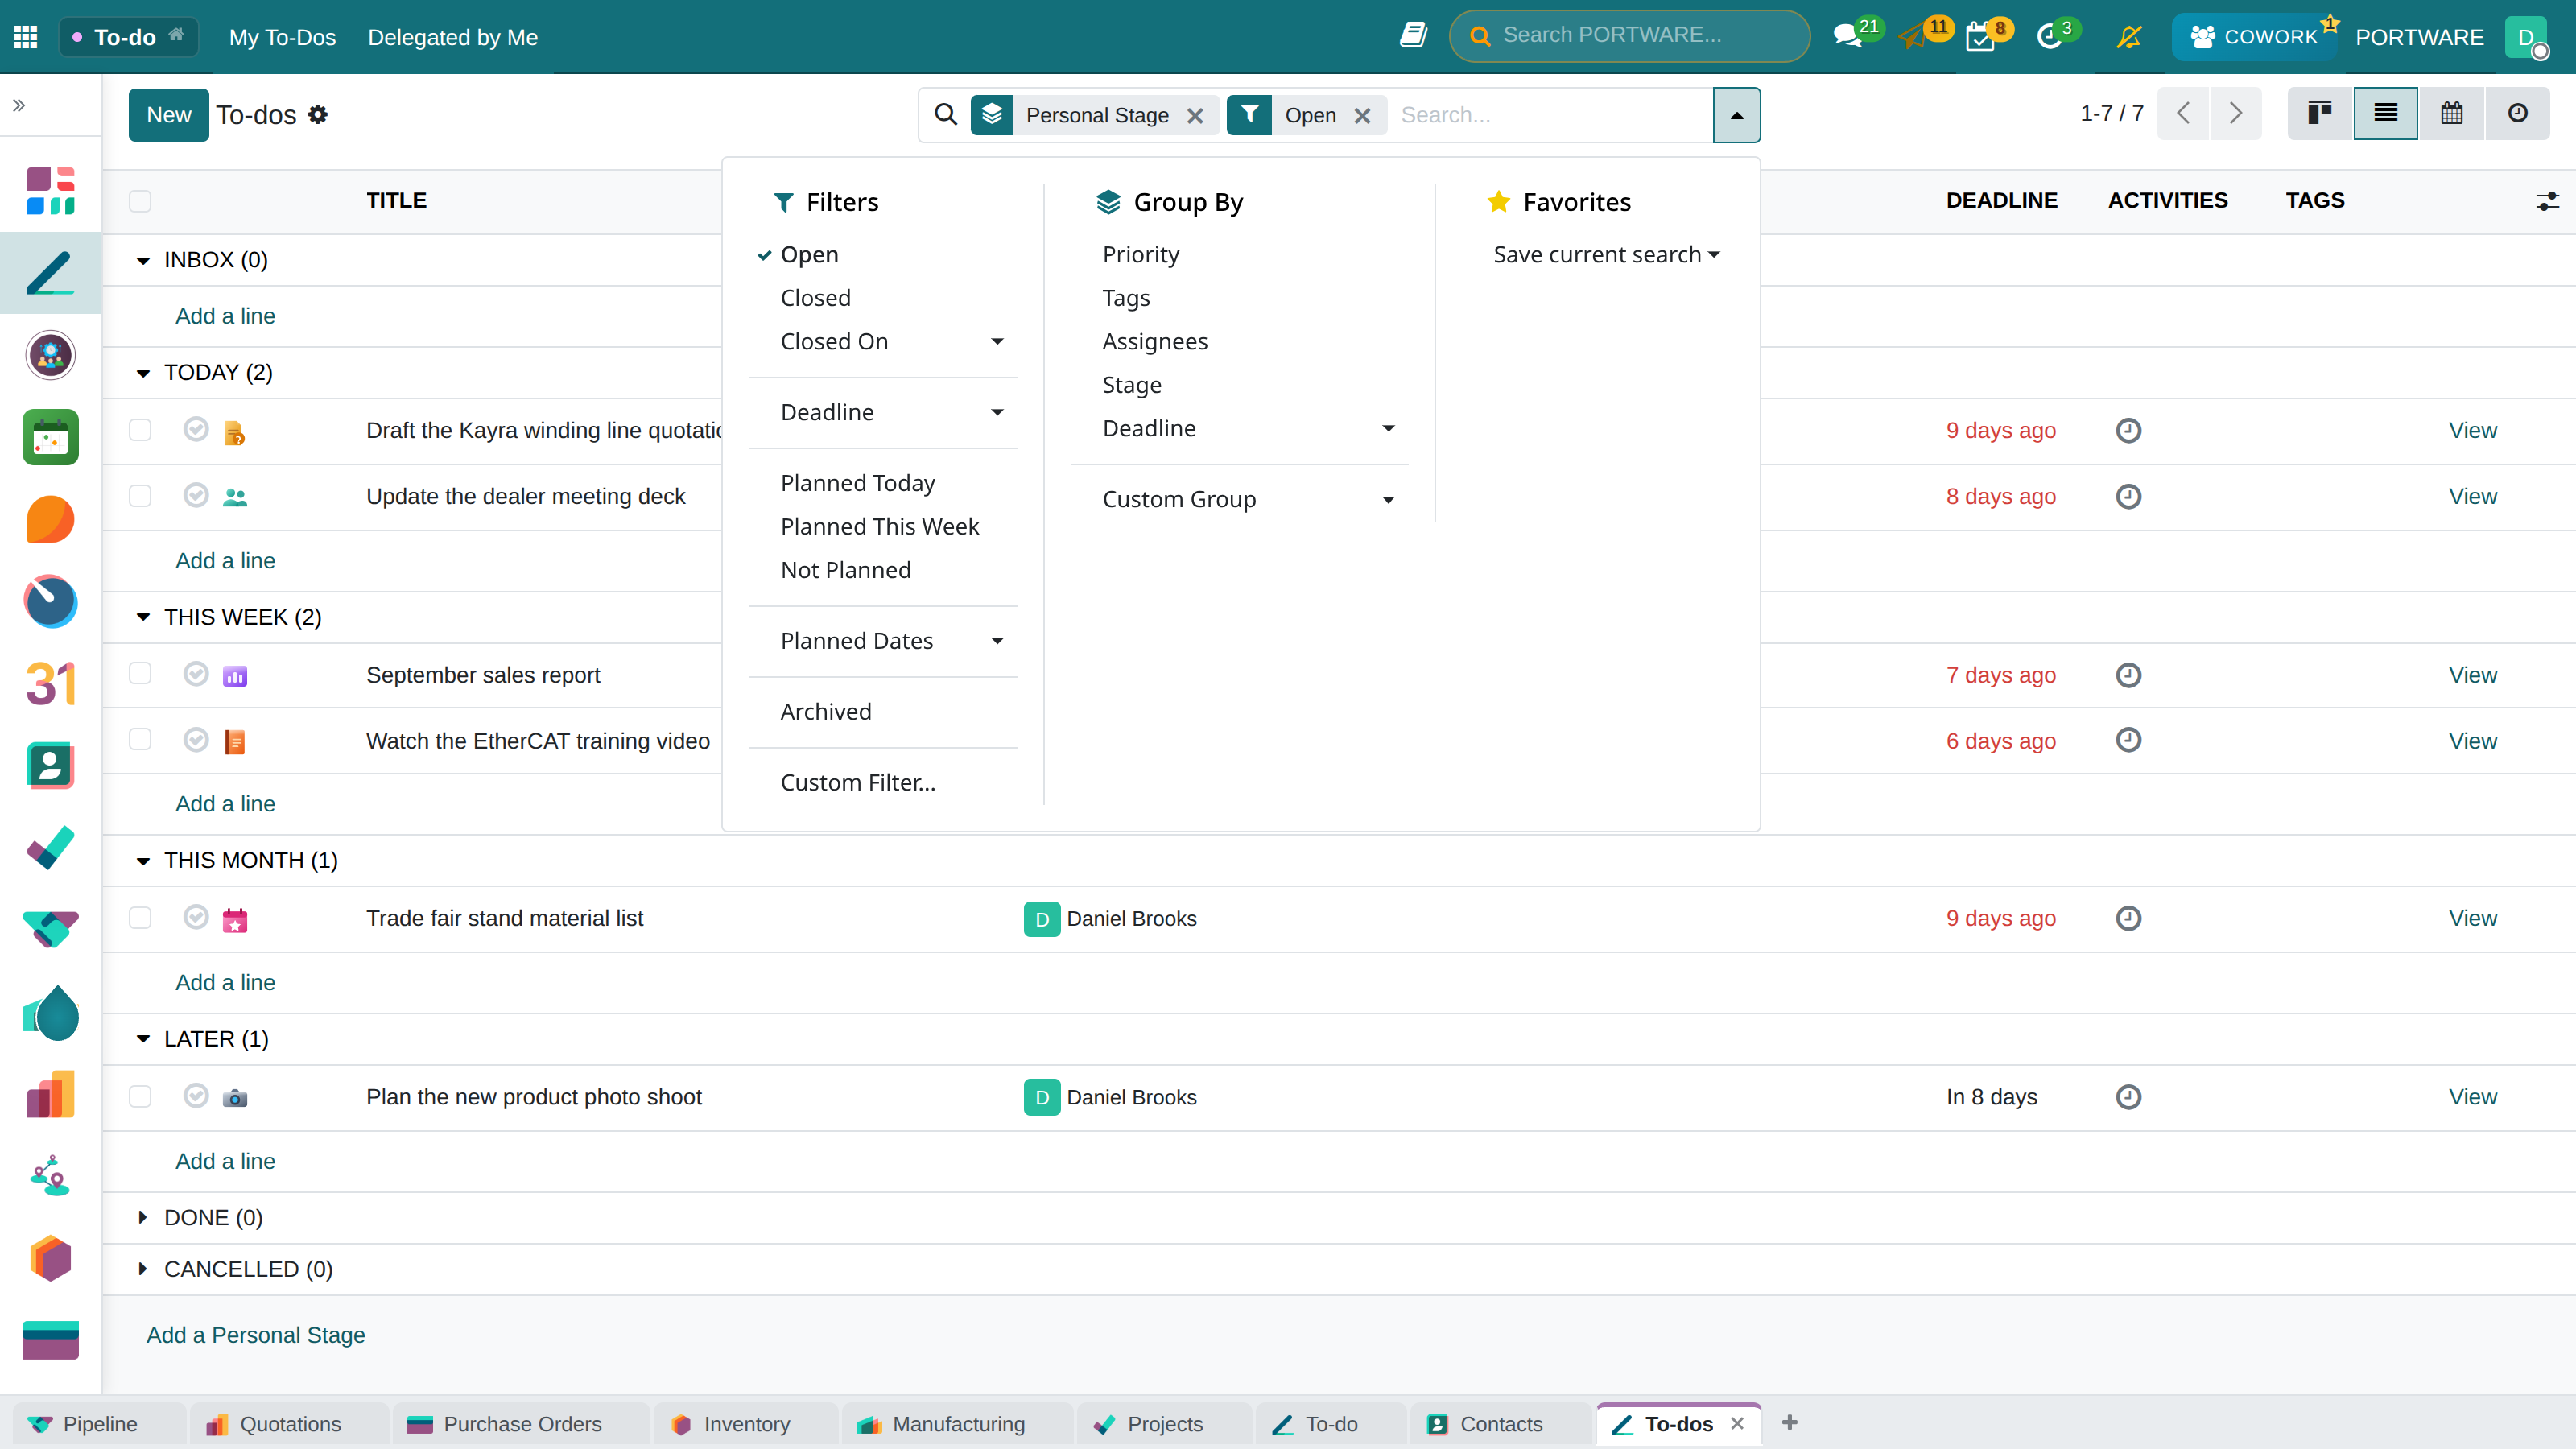Open the COWORK button
This screenshot has width=2576, height=1449.
tap(2254, 37)
